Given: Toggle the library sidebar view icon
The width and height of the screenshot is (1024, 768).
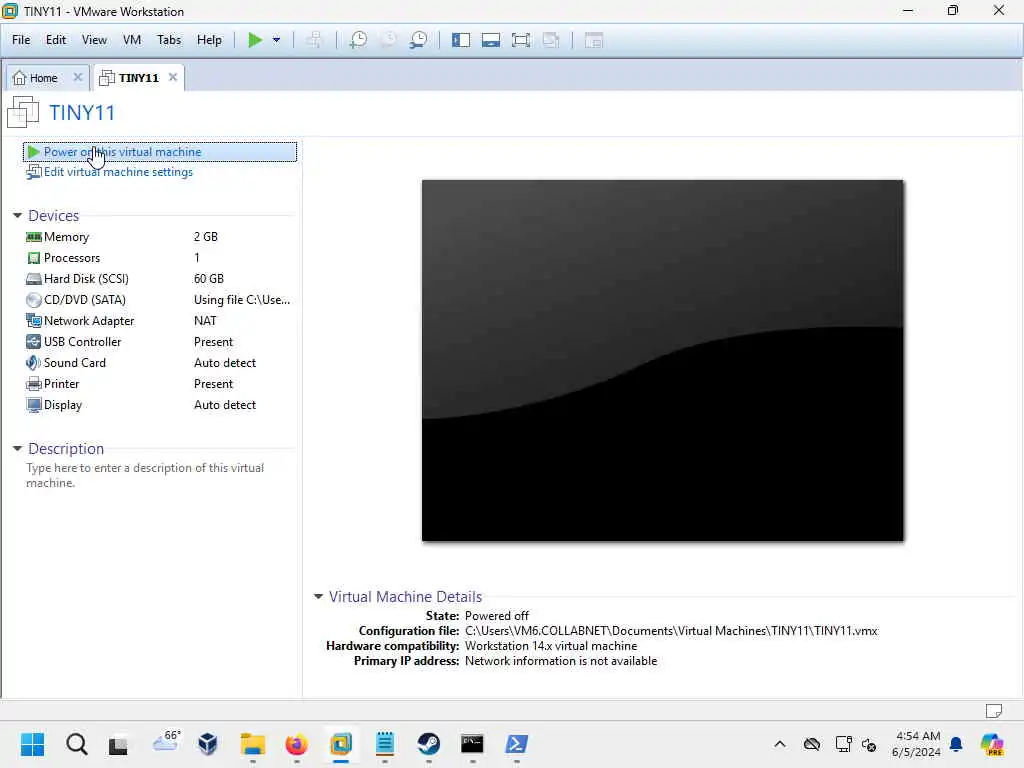Looking at the screenshot, I should click(460, 40).
